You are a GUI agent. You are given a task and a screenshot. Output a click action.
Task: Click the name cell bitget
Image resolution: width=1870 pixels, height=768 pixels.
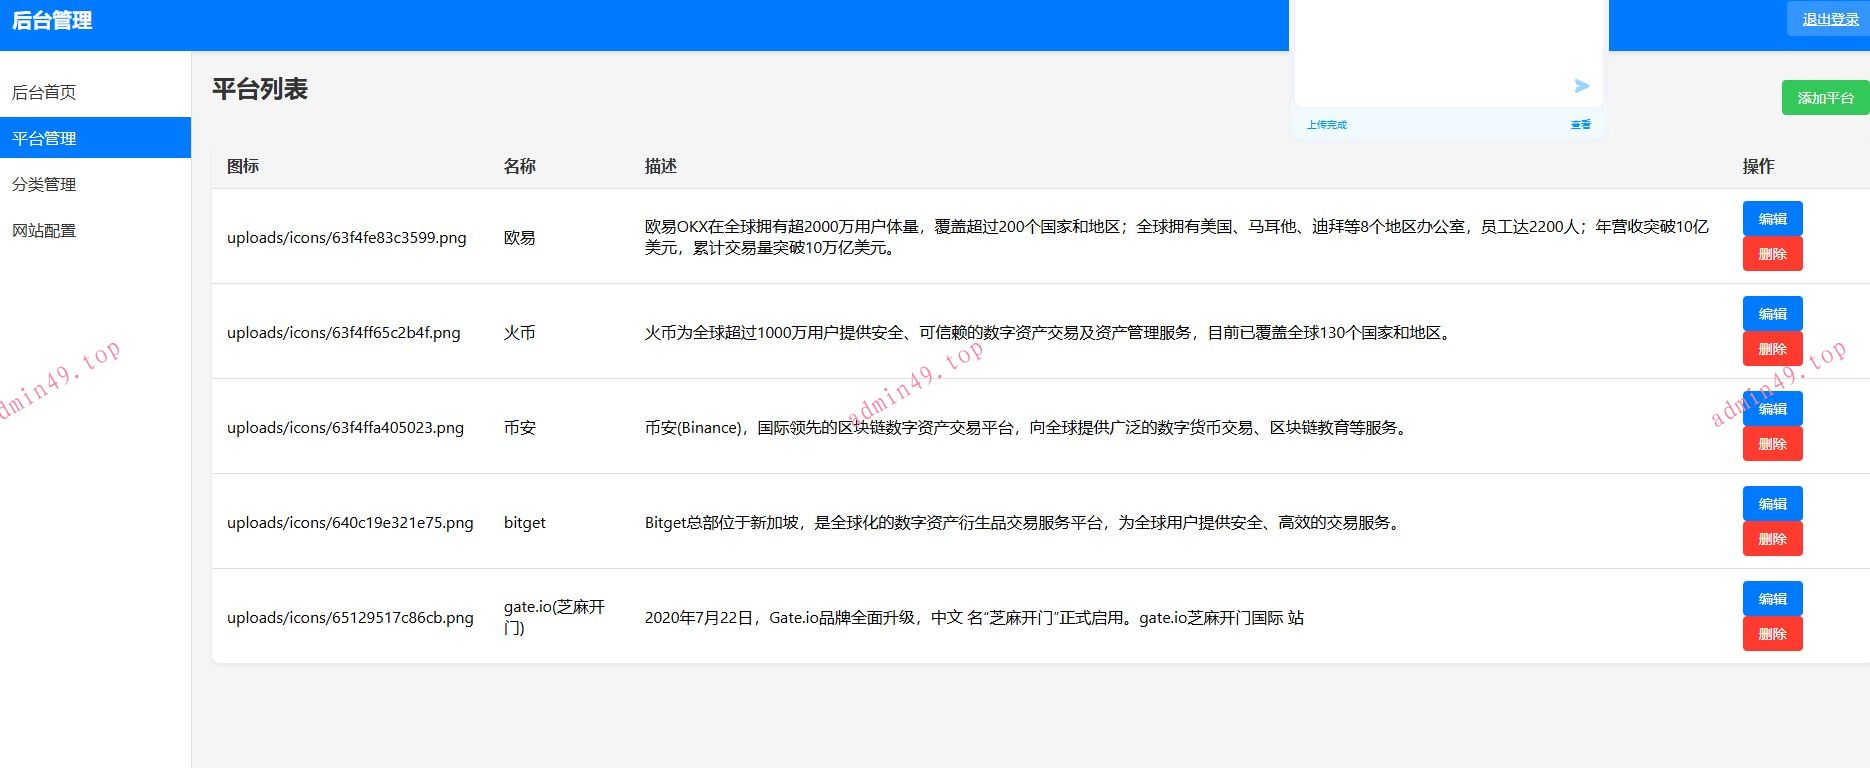tap(525, 523)
